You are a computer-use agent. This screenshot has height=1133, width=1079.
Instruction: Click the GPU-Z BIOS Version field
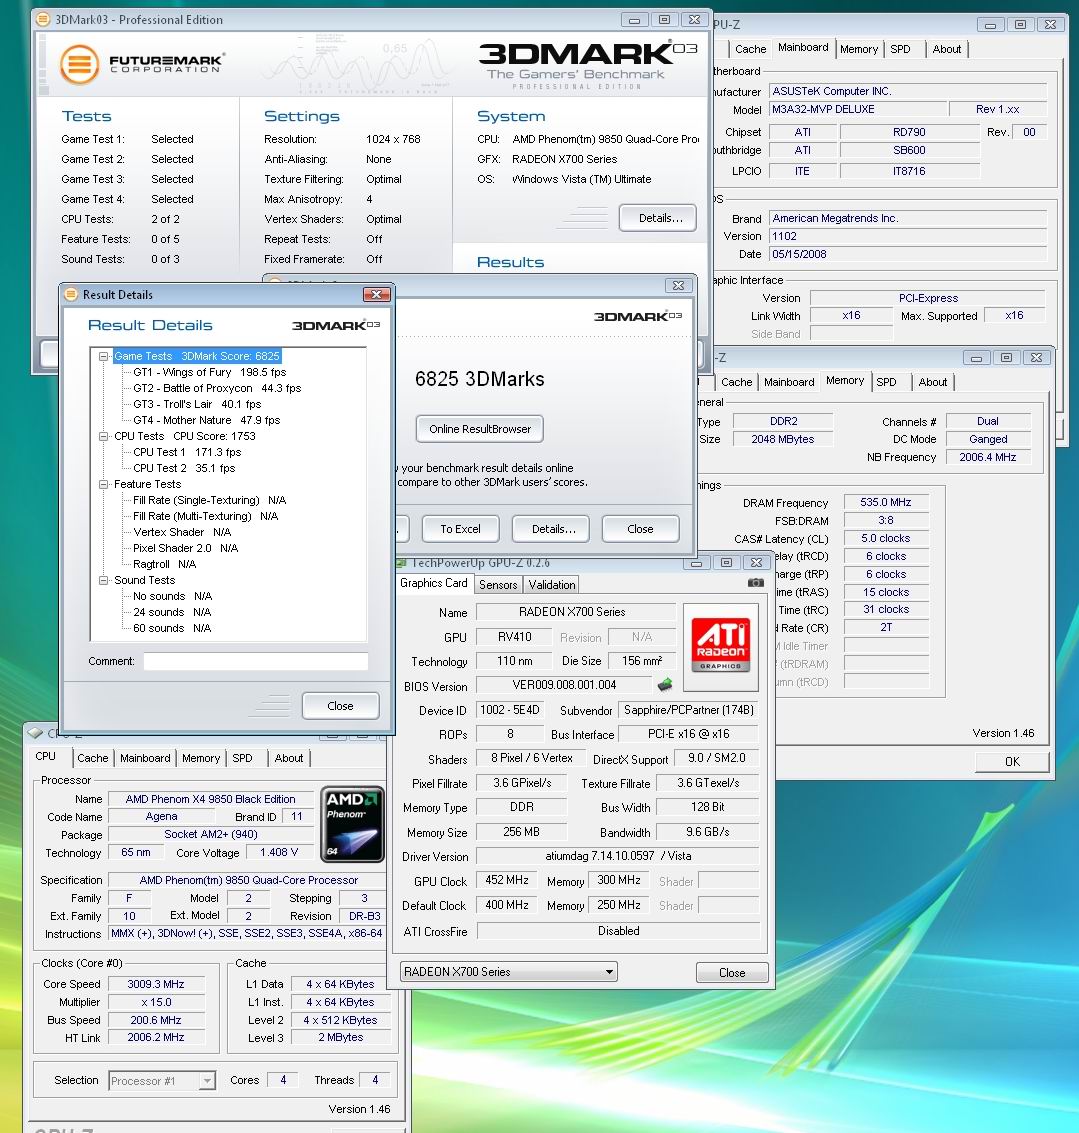(564, 685)
